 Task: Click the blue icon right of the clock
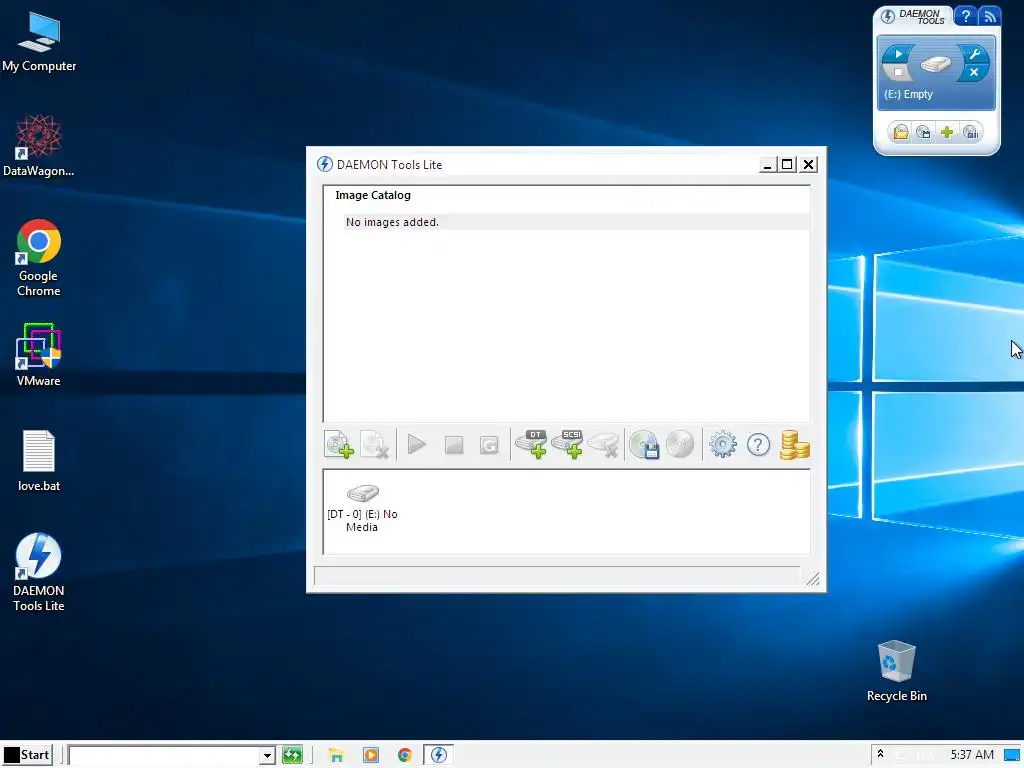[x=1012, y=755]
